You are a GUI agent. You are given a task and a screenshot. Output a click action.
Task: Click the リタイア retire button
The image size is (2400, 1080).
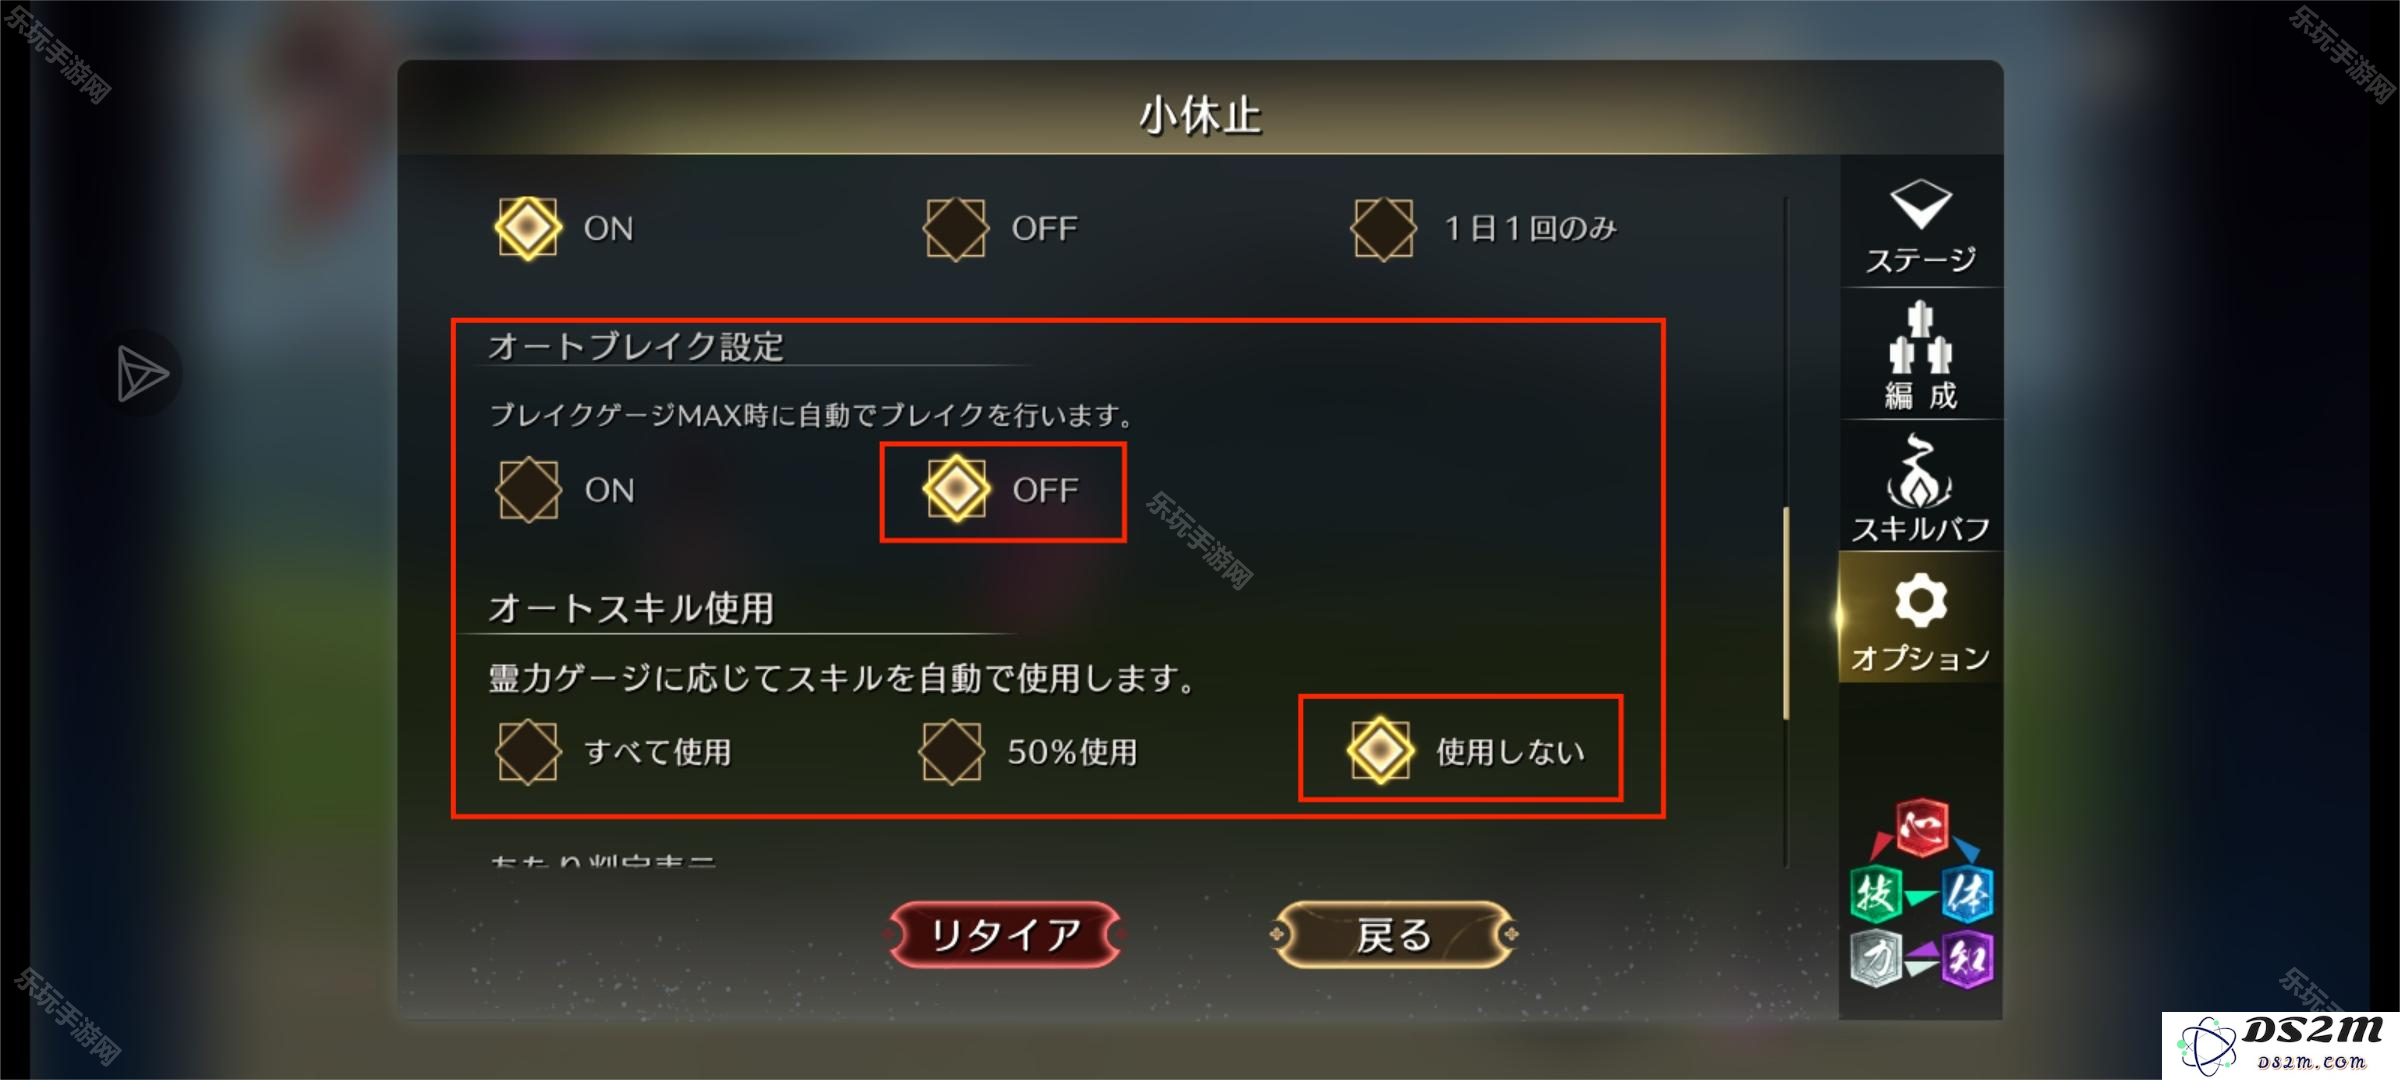coord(1004,935)
